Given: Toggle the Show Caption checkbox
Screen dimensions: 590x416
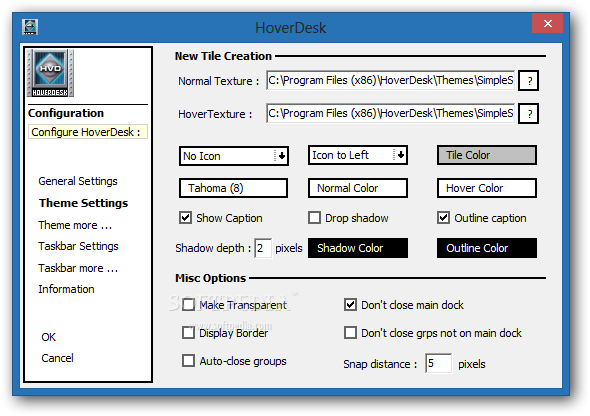Looking at the screenshot, I should (186, 218).
